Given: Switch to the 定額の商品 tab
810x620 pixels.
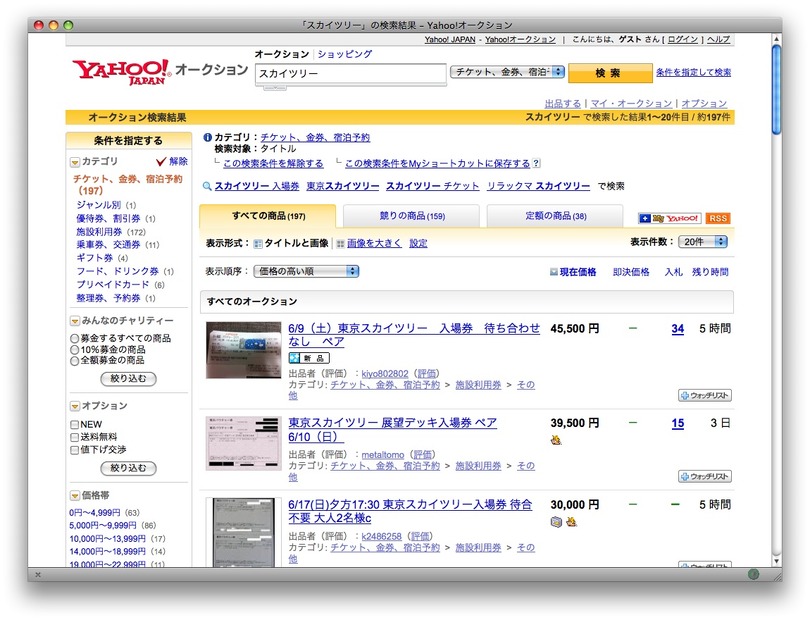Looking at the screenshot, I should click(x=555, y=216).
